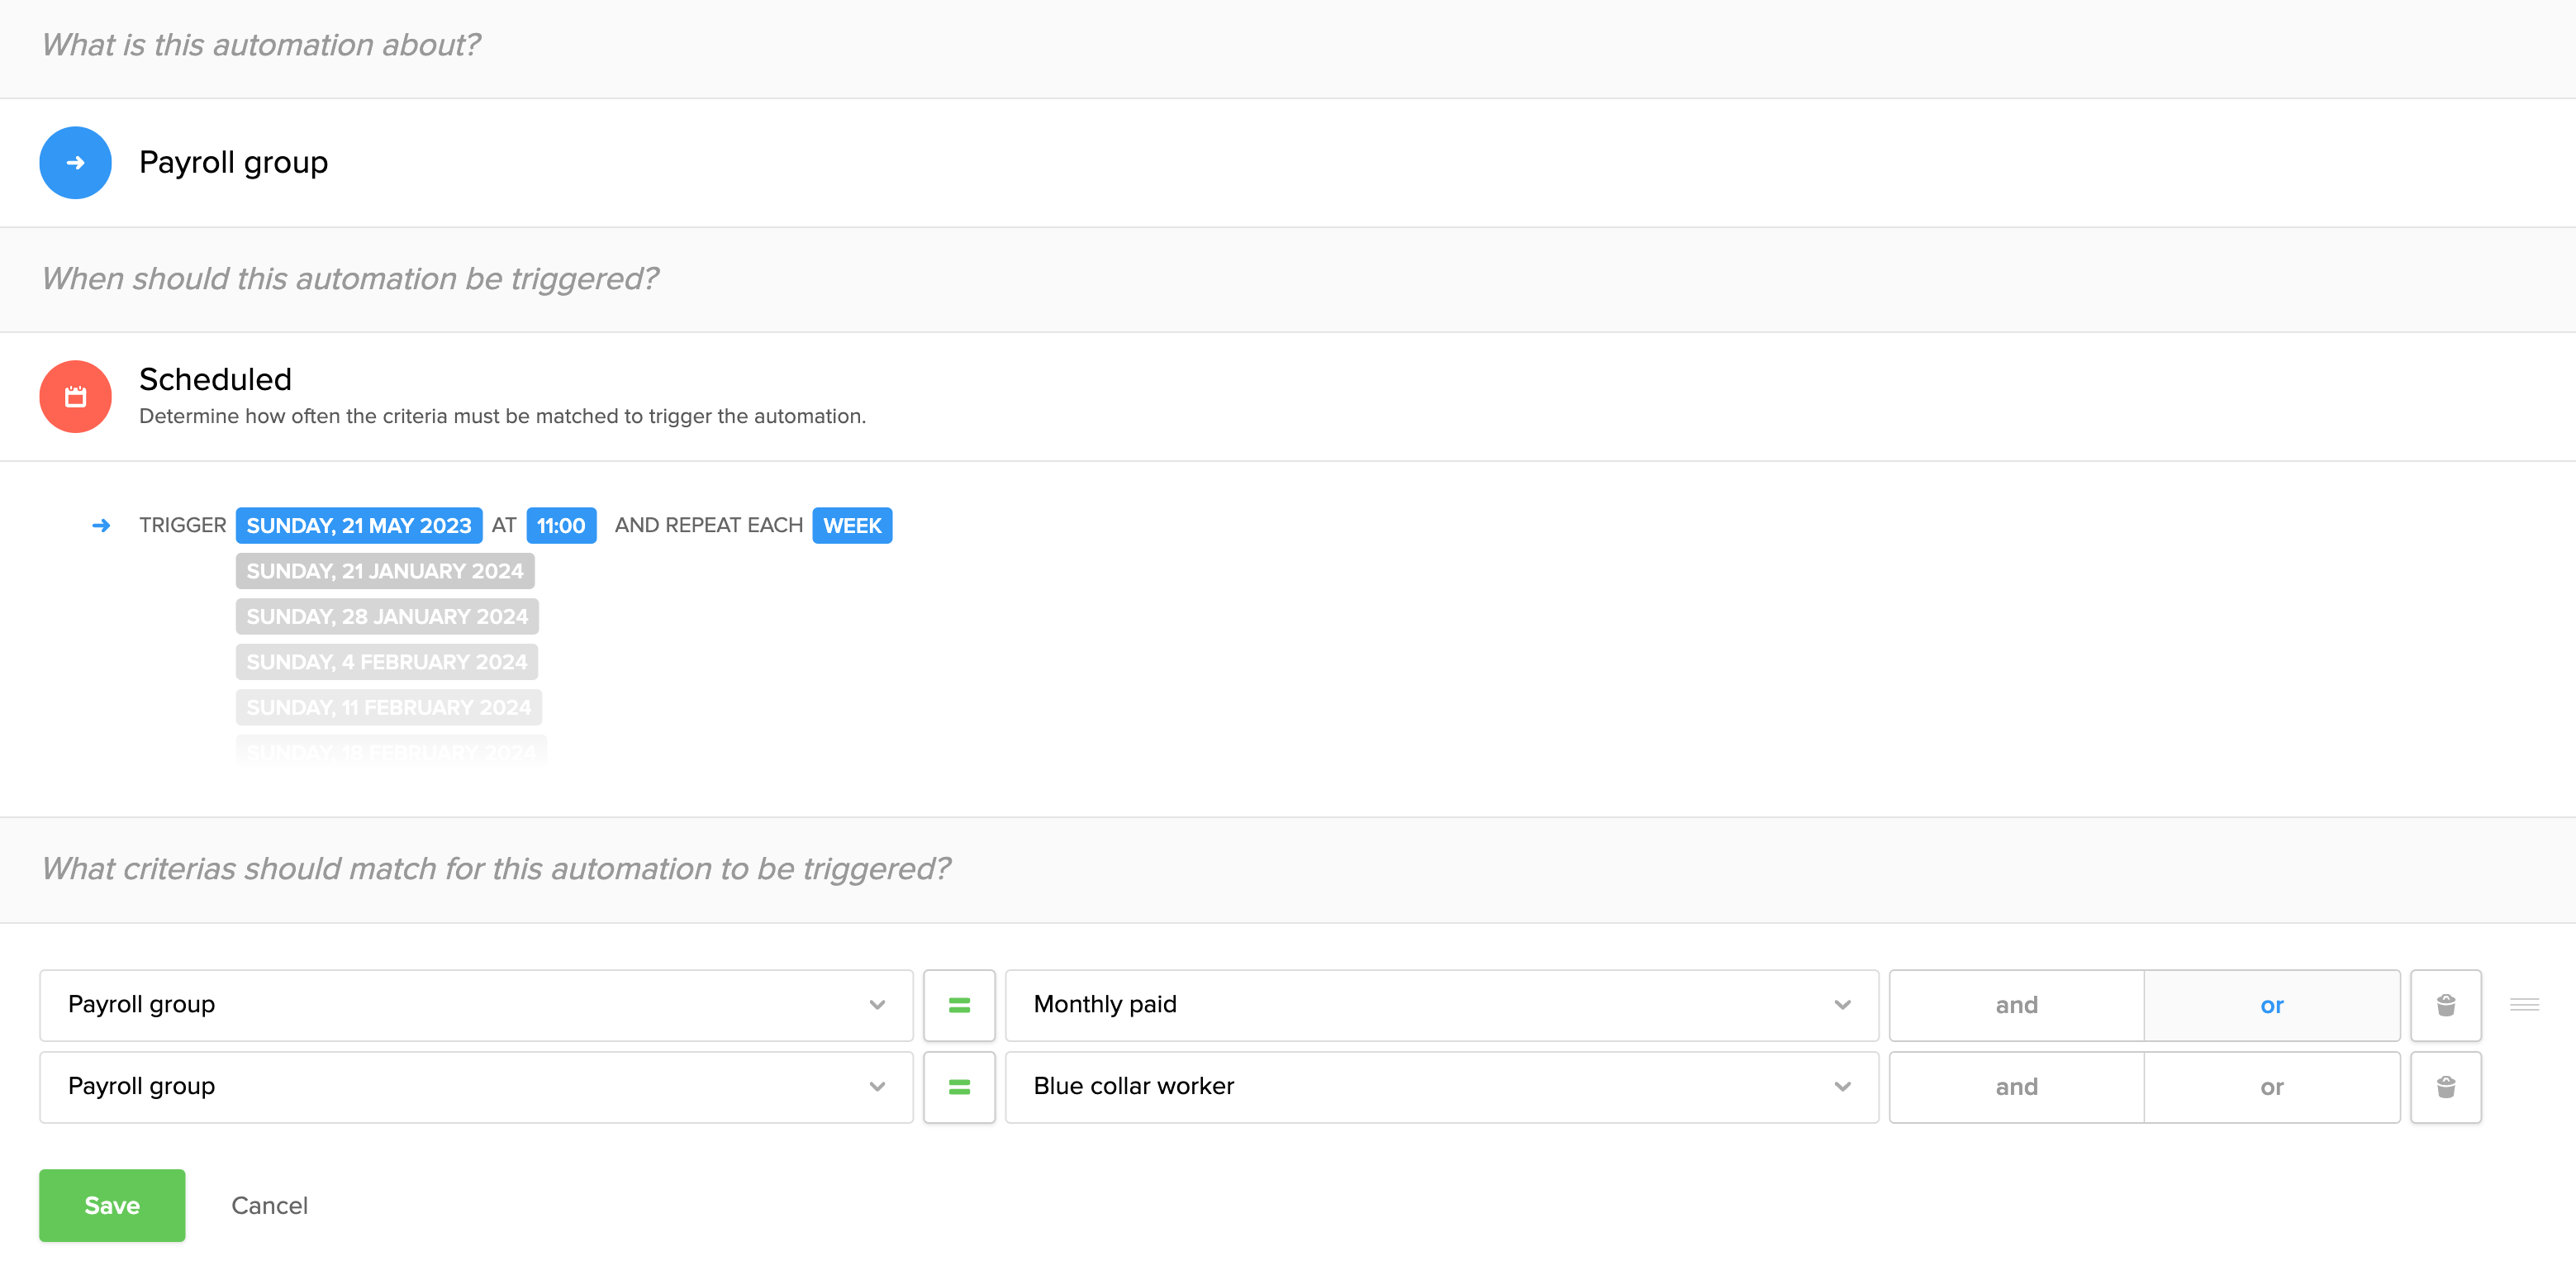Click the red Scheduled calendar icon
The height and width of the screenshot is (1261, 2576).
point(75,396)
